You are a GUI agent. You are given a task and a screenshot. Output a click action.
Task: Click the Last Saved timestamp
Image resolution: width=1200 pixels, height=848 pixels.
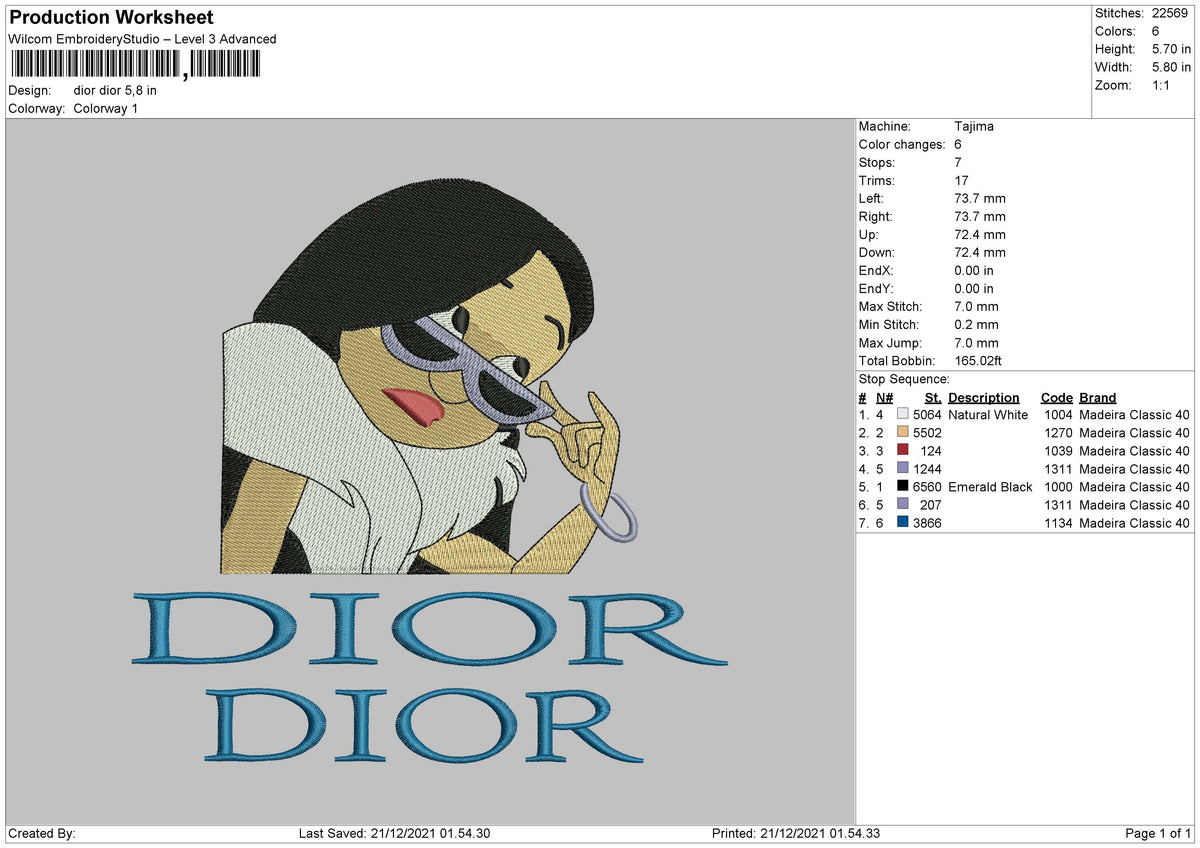(x=394, y=834)
